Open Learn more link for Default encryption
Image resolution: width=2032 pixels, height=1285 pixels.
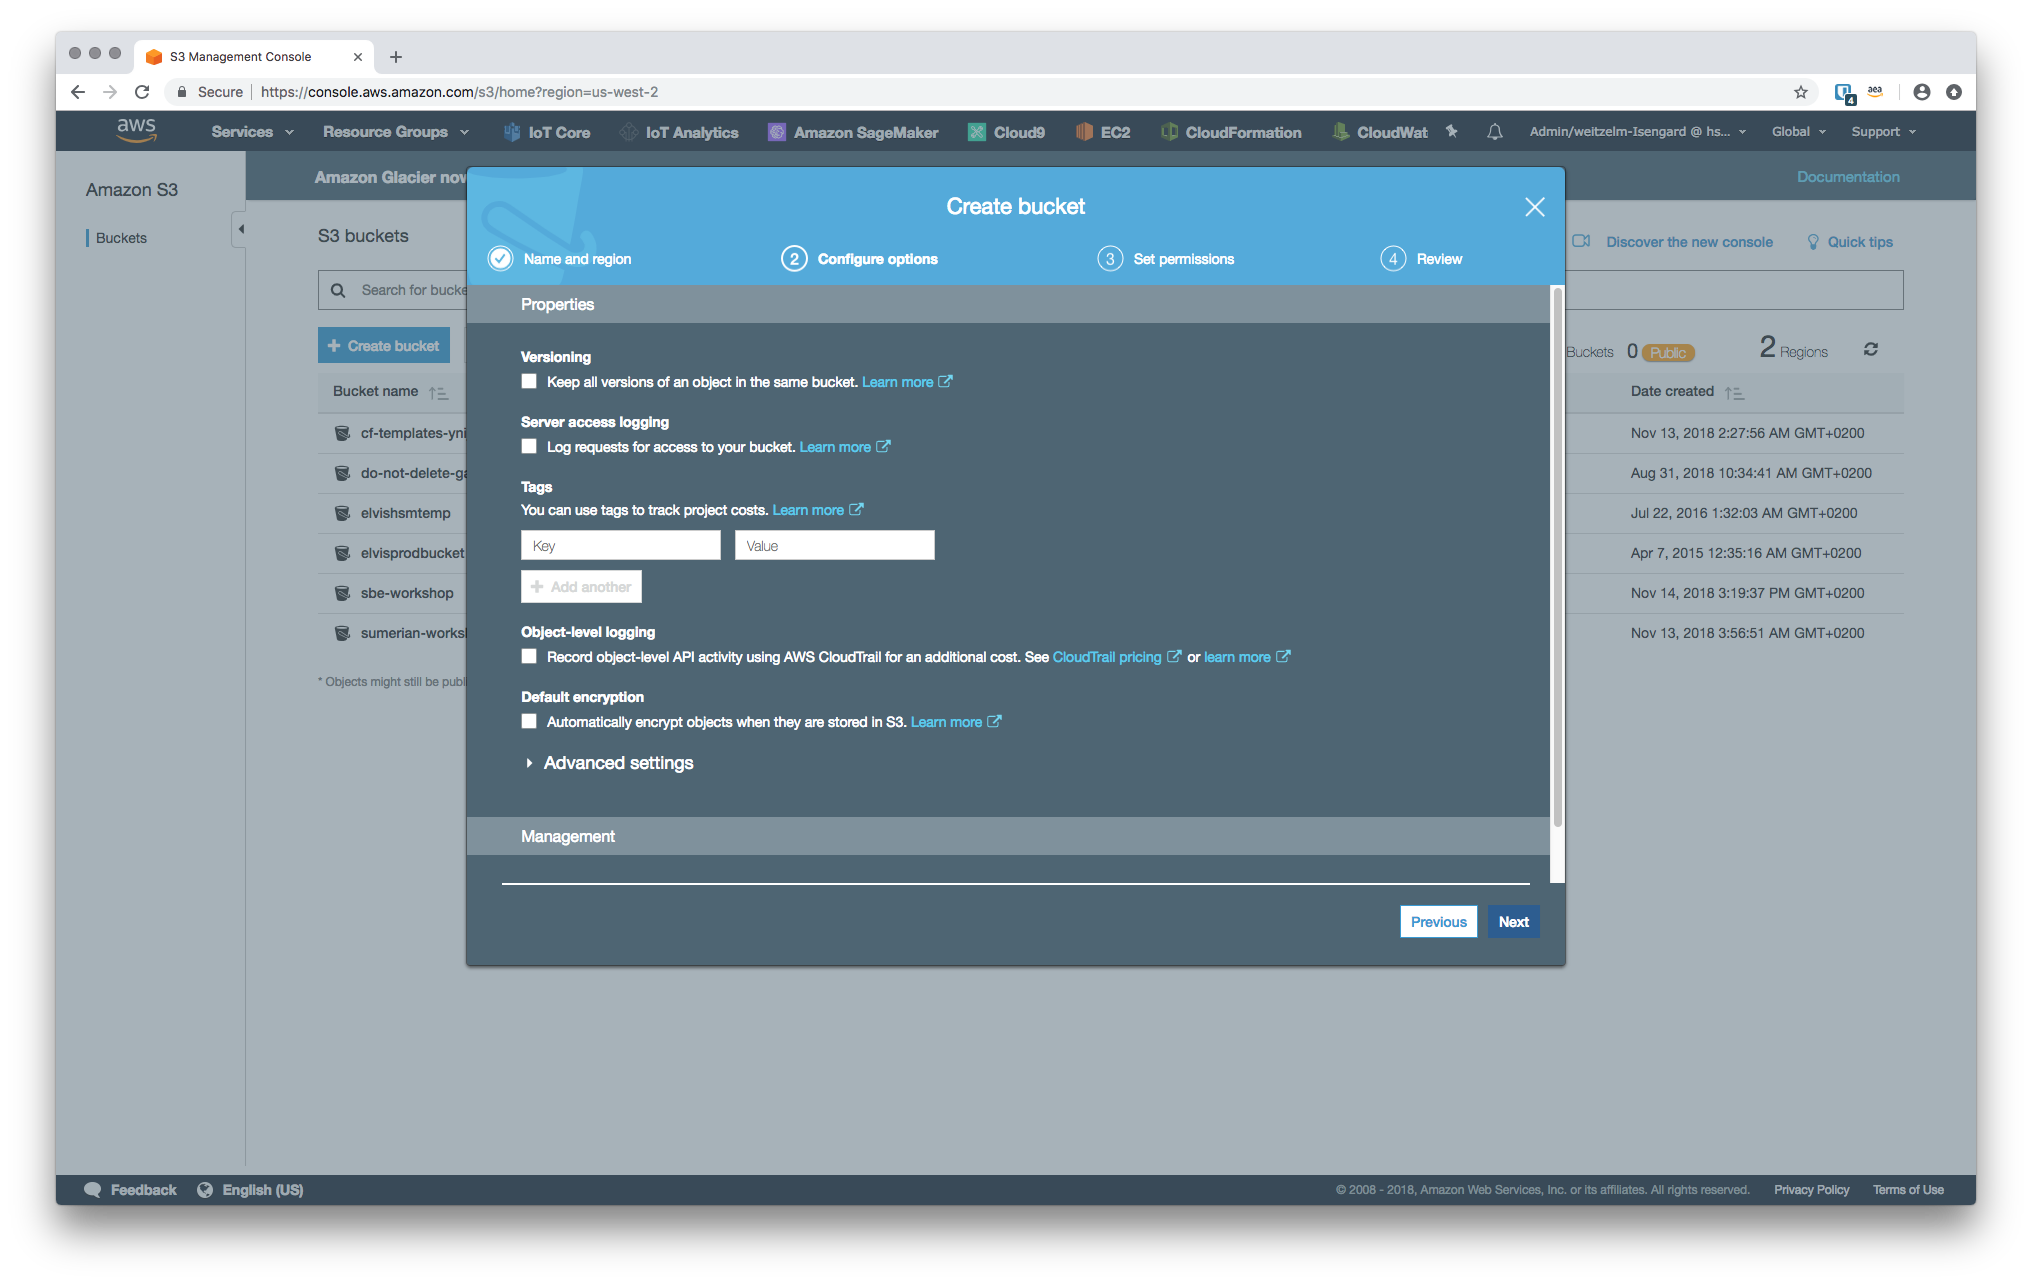click(946, 722)
